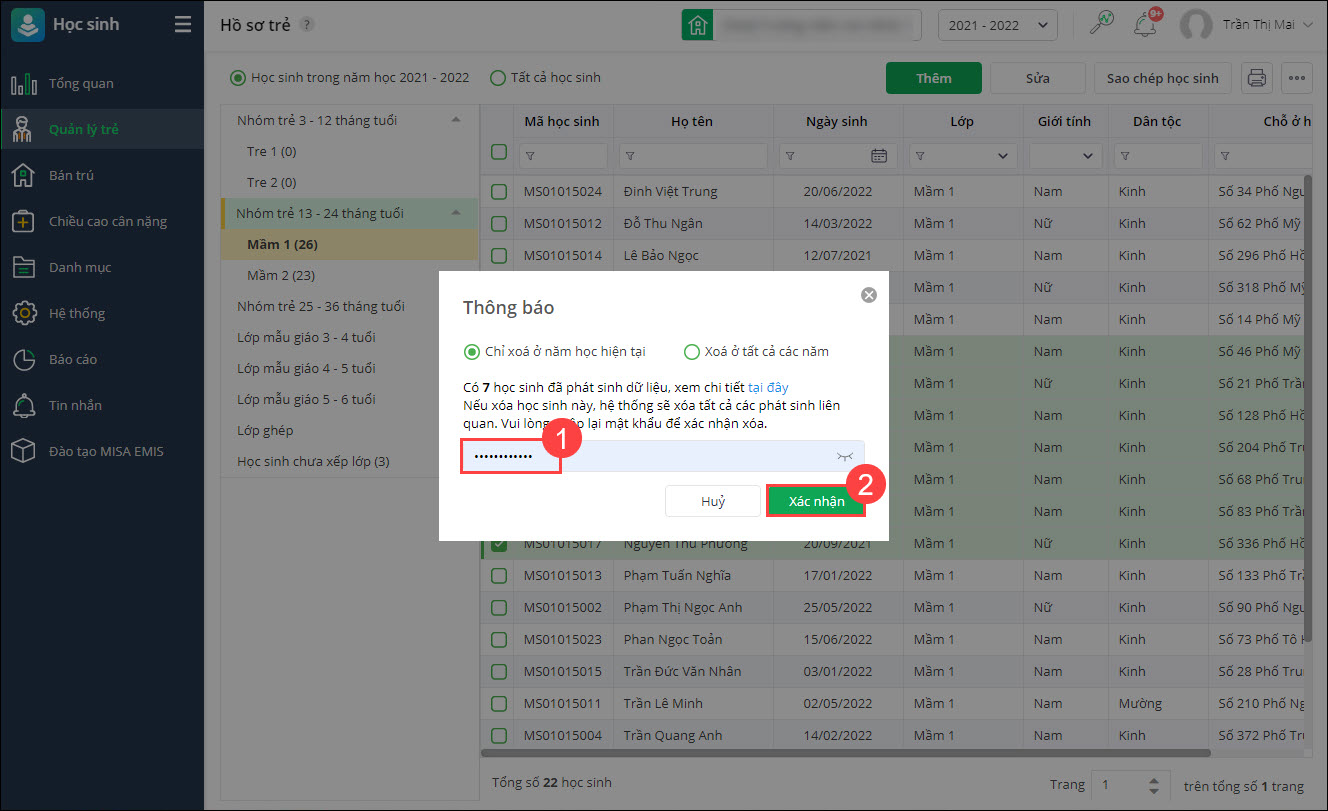Viewport: 1328px width, 811px height.
Task: Check the row of Phạm Thị Ngọc Anh
Action: click(499, 607)
